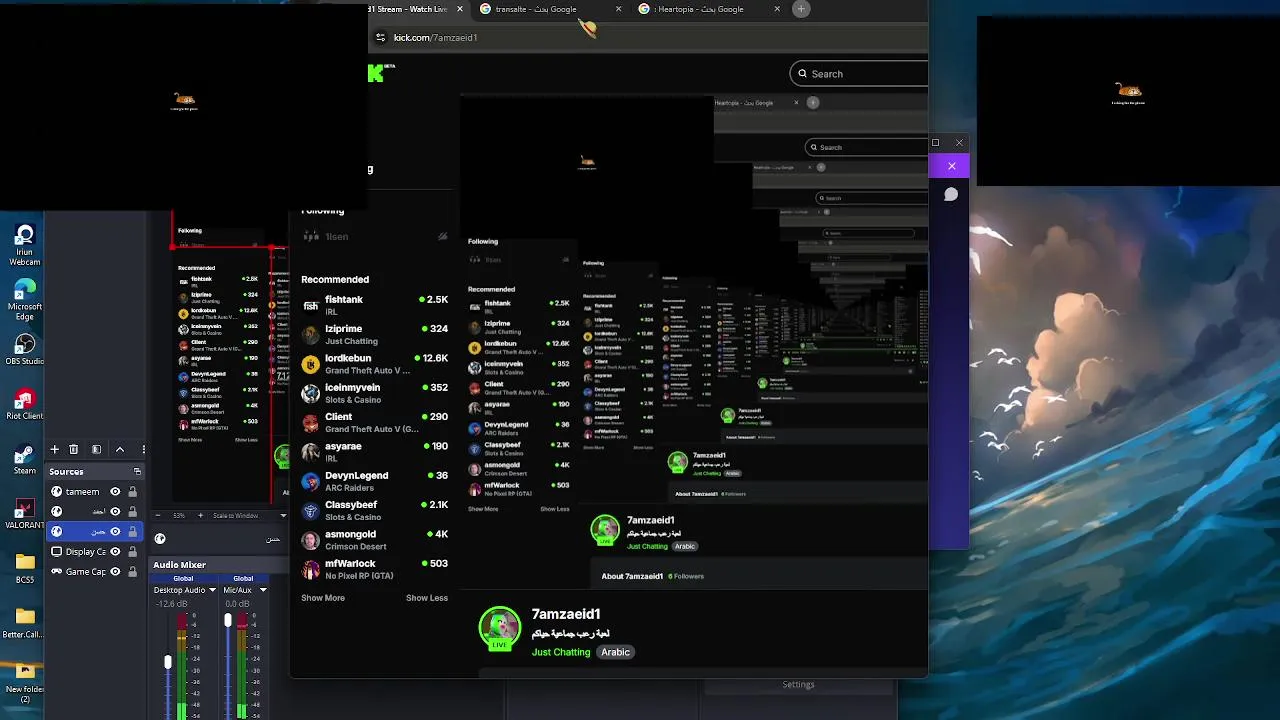This screenshot has width=1280, height=720.
Task: Click the Just Chatting category link
Action: [561, 652]
